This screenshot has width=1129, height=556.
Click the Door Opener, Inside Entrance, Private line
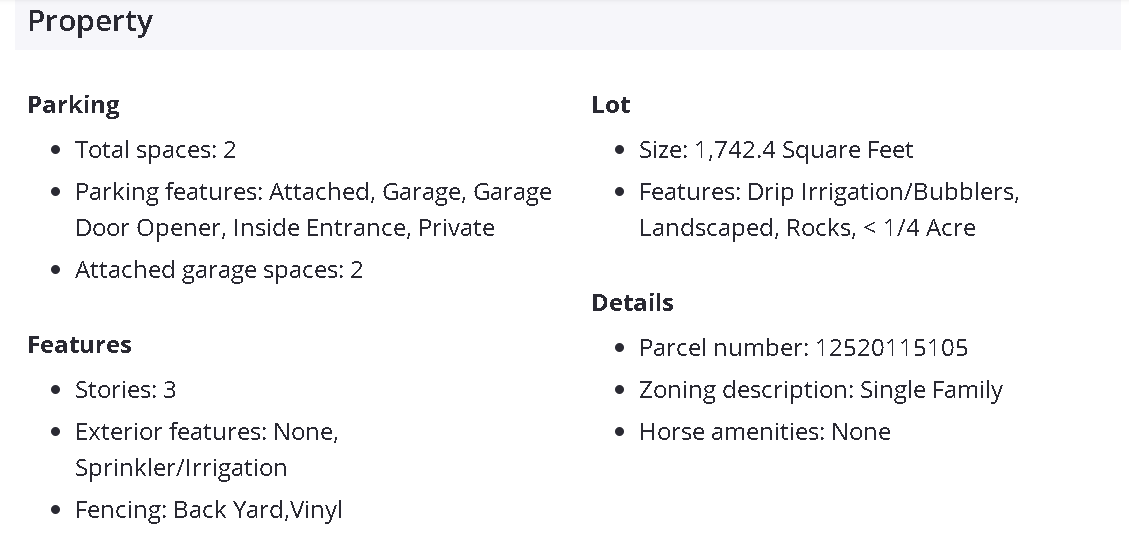pos(285,228)
